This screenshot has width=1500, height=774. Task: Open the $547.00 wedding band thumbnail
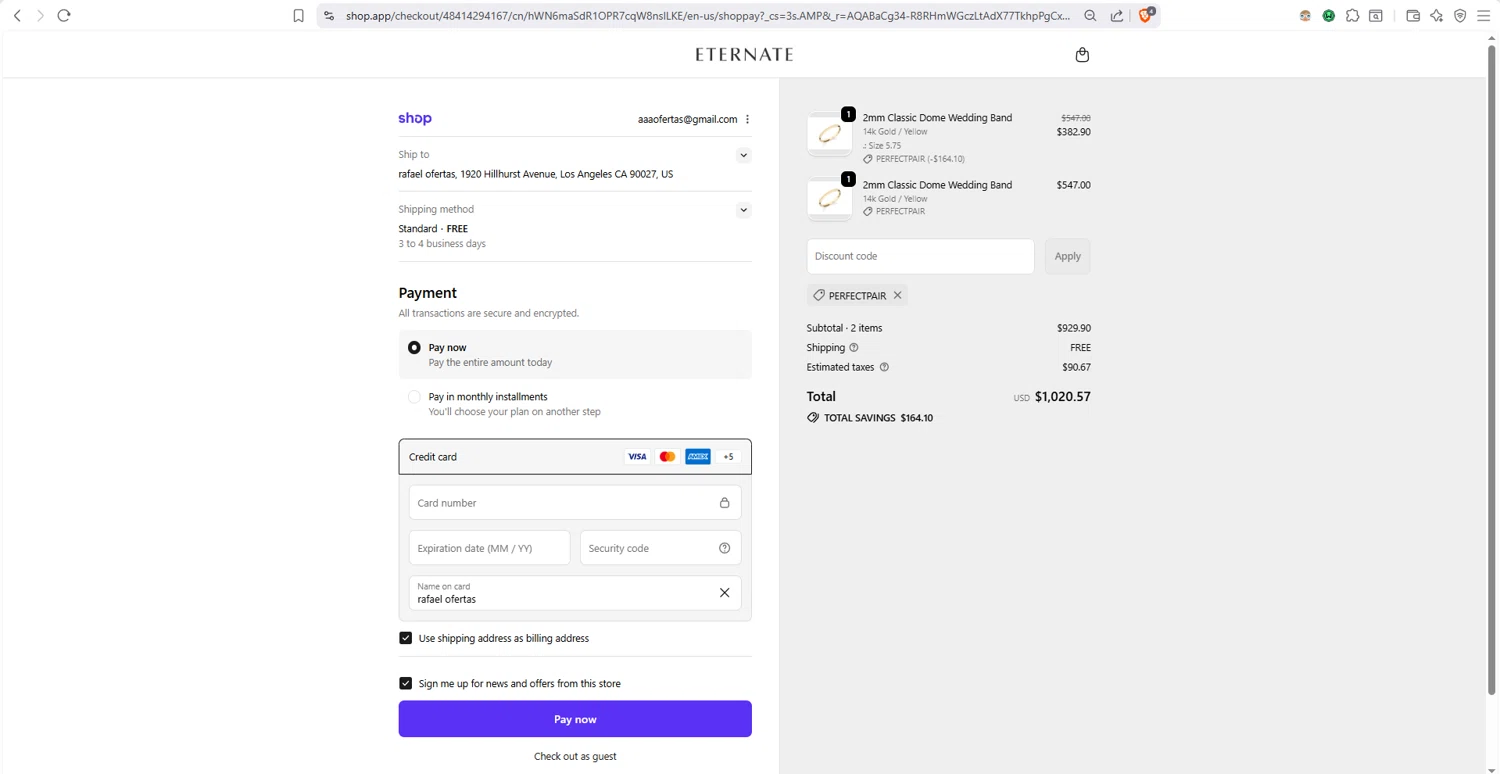tap(830, 199)
